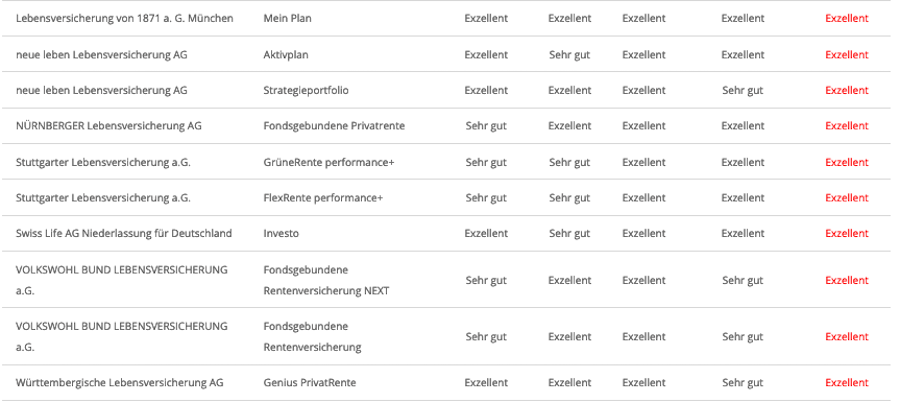The image size is (900, 402).
Task: Click Fondsgebundene Rentenversicherung NEXT product
Action: click(327, 280)
